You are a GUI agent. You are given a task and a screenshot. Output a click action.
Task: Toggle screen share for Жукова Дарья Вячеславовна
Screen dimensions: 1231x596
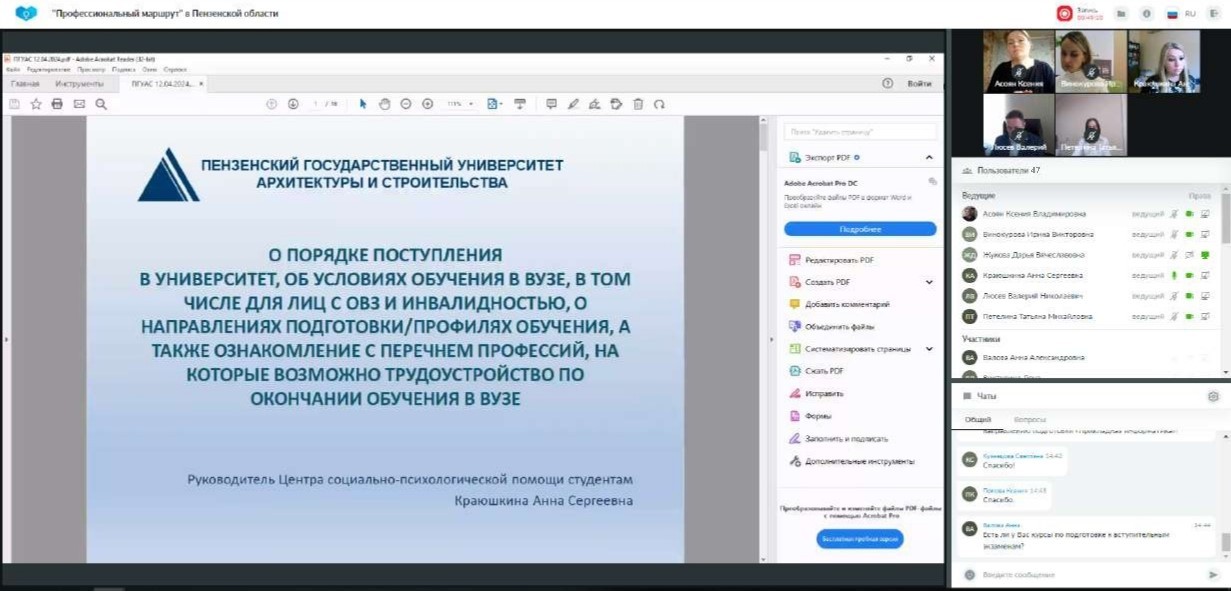[1204, 255]
